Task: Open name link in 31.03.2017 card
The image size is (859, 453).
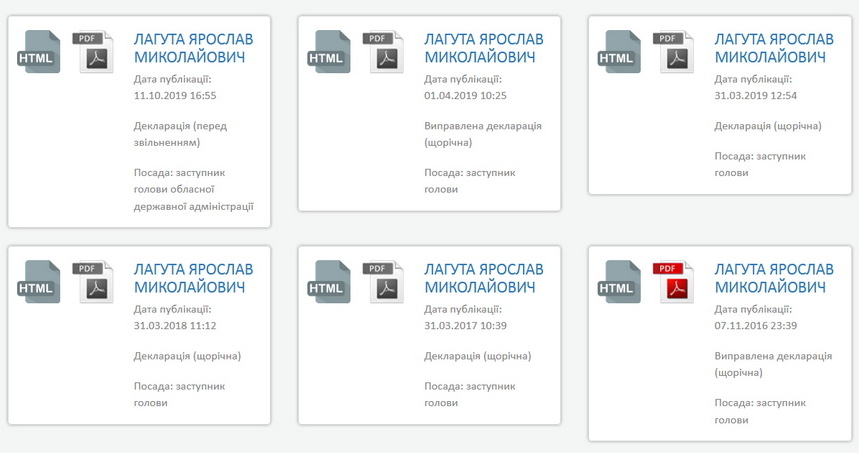Action: (483, 278)
